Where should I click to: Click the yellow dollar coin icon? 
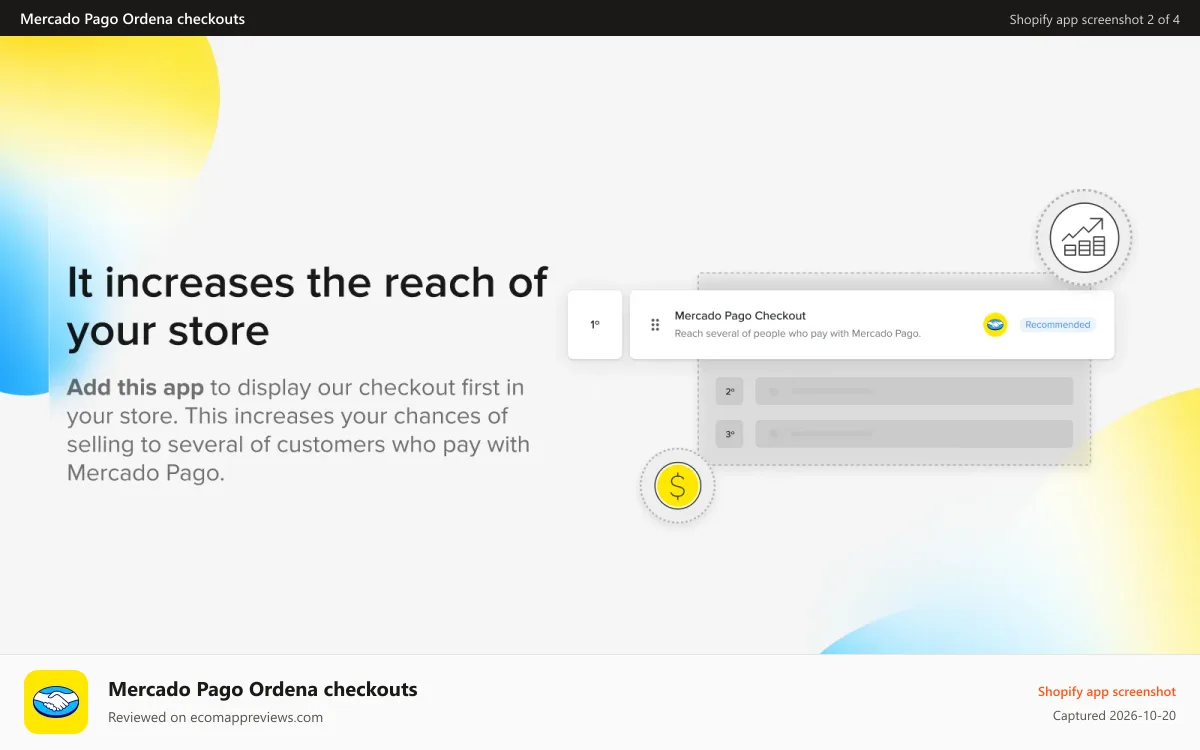point(678,486)
